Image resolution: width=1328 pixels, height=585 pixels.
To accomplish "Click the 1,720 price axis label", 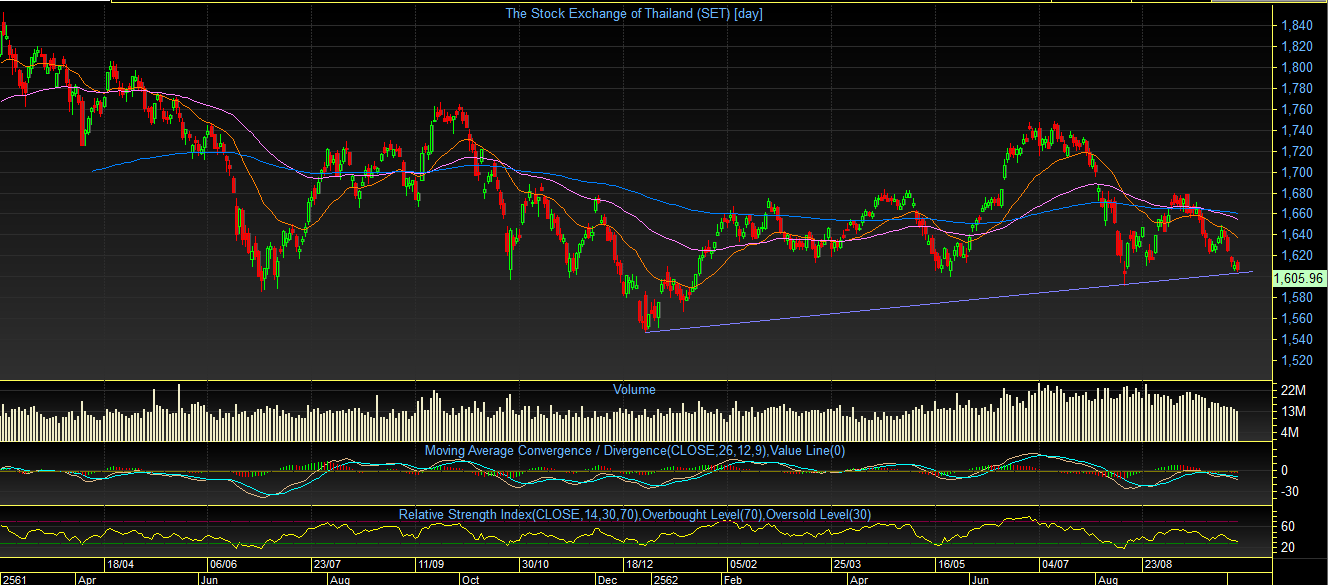I will (1296, 151).
